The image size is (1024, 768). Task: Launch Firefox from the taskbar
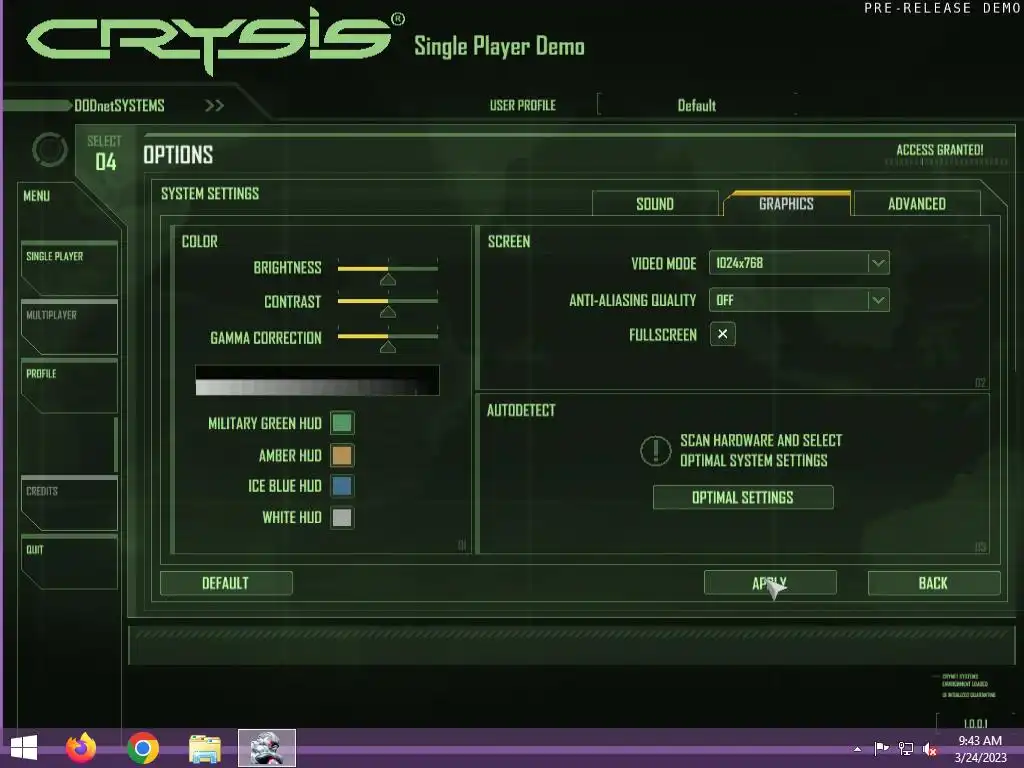(x=81, y=748)
